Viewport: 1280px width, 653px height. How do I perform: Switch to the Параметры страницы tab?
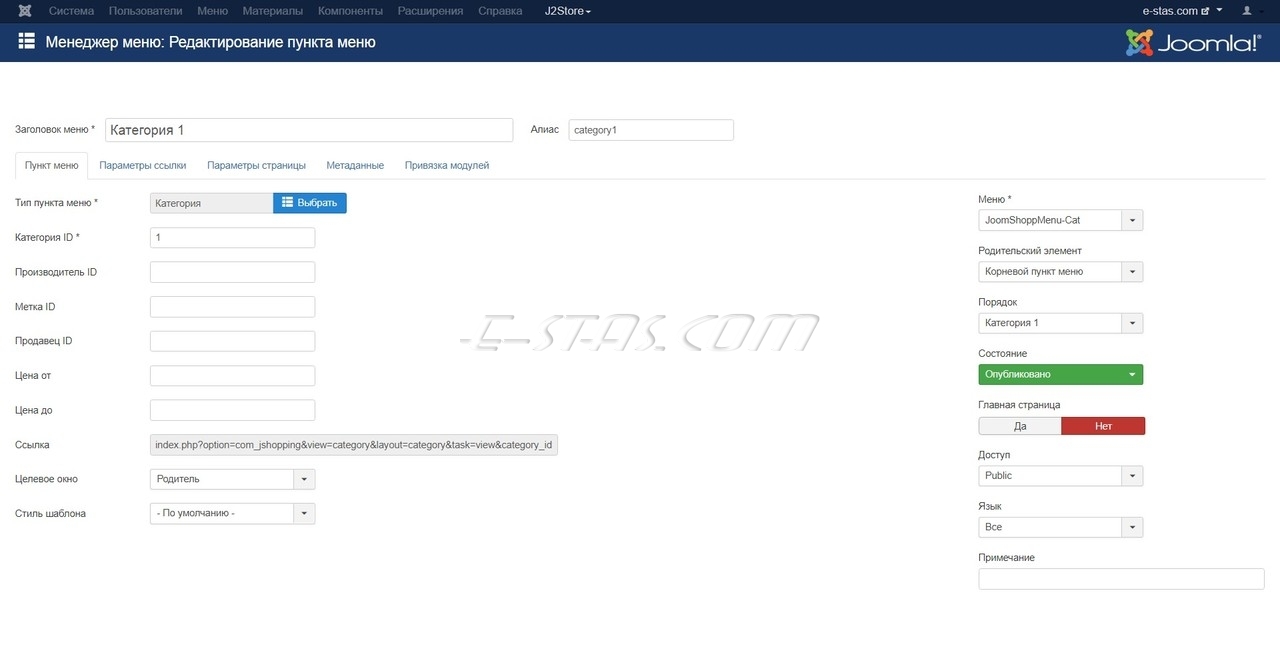click(256, 166)
